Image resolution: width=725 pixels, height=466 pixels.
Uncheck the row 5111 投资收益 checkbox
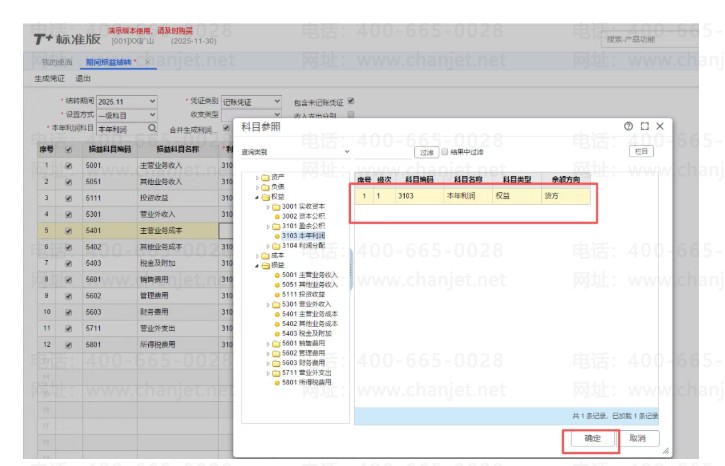pyautogui.click(x=68, y=198)
